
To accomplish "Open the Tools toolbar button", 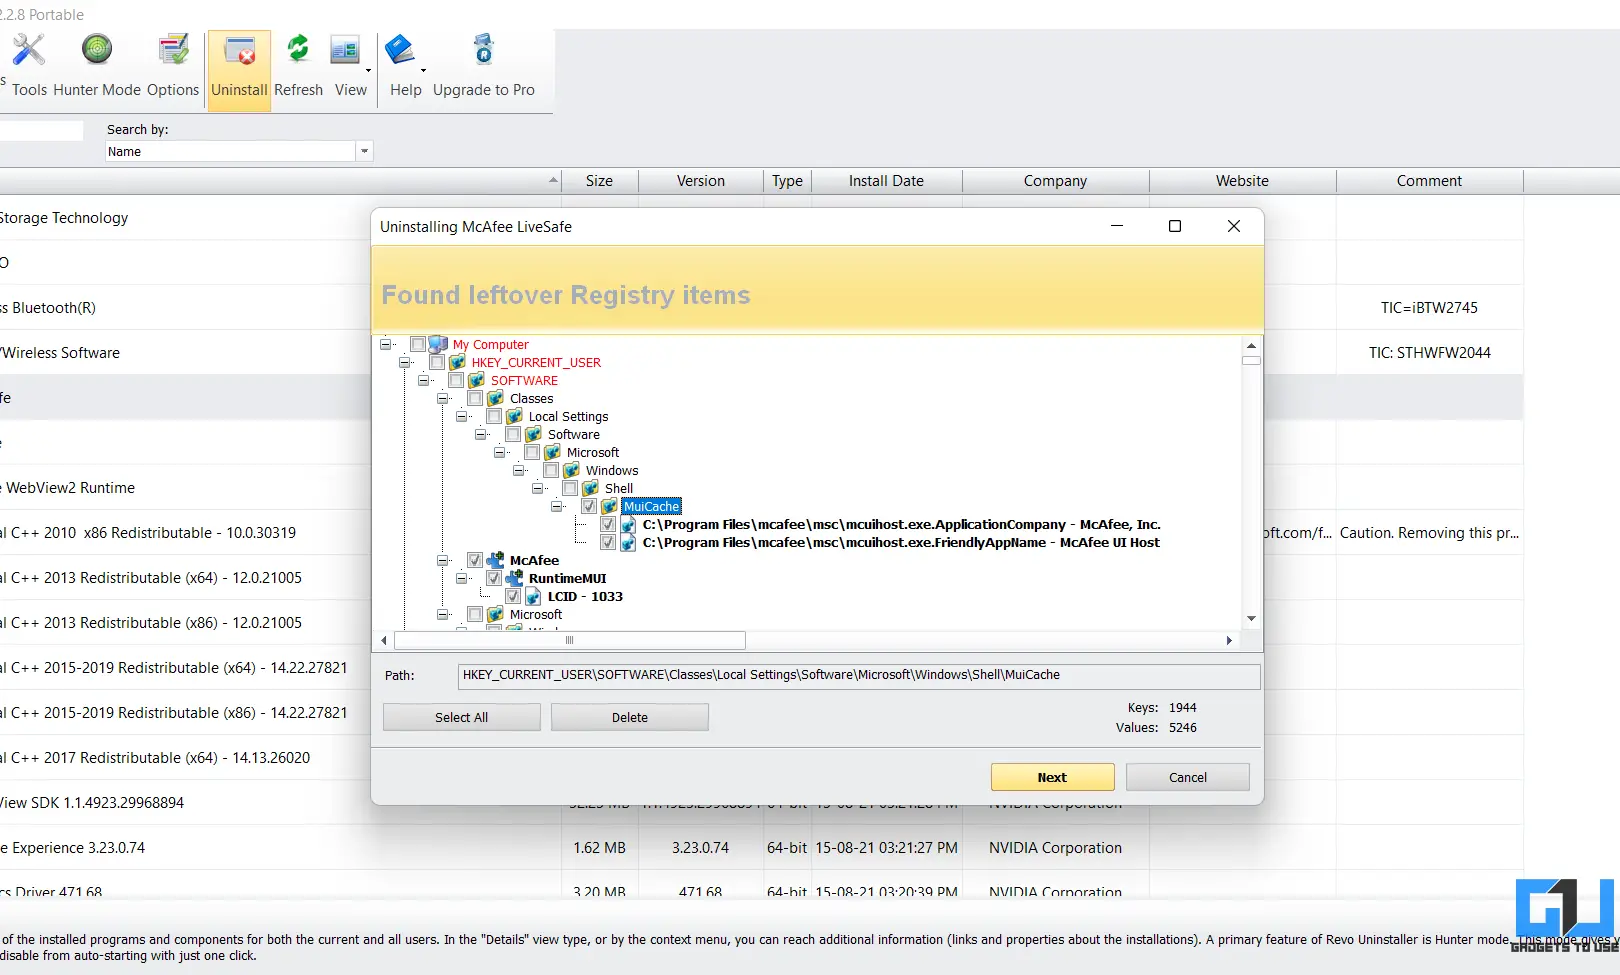I will pos(29,66).
